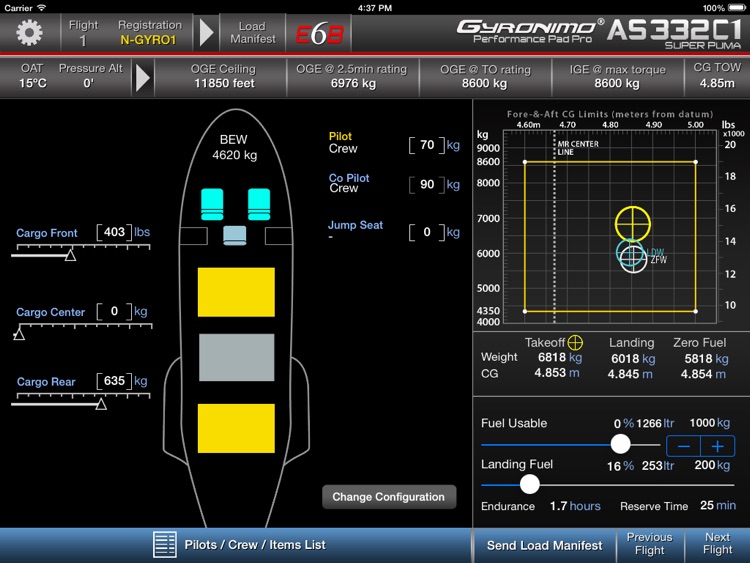The width and height of the screenshot is (750, 563).
Task: Tap the Cargo Front weight field 403
Action: tap(114, 232)
